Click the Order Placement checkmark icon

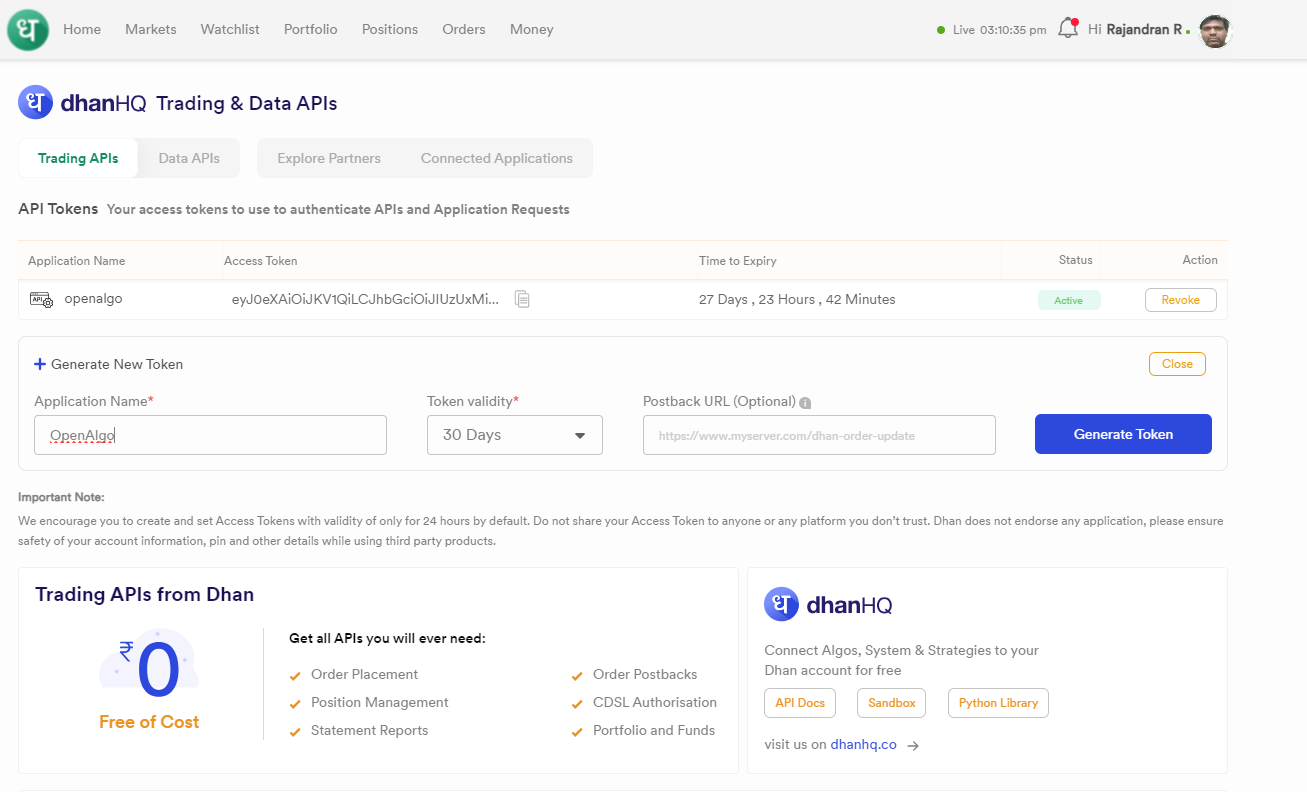pyautogui.click(x=295, y=676)
